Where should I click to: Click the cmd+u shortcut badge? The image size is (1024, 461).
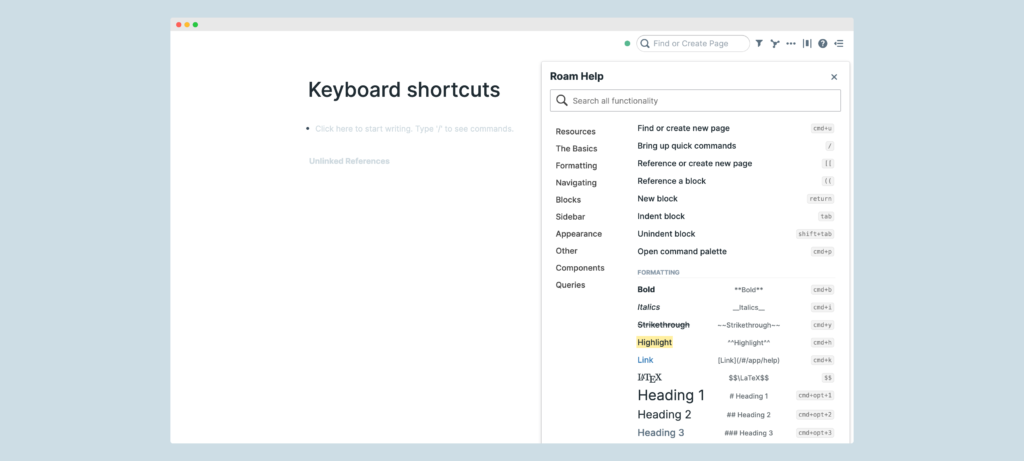[822, 129]
